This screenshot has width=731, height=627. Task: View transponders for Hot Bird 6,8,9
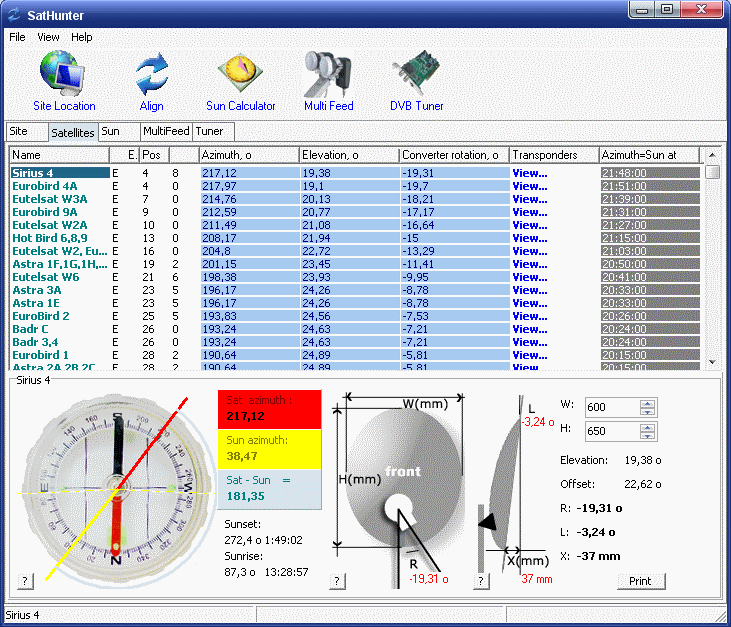[x=530, y=238]
